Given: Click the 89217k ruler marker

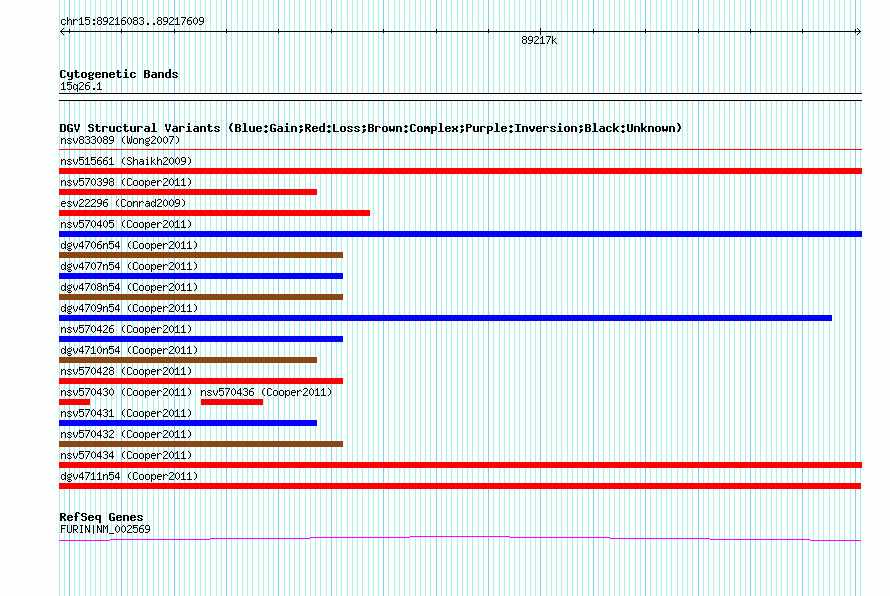Looking at the screenshot, I should click(x=539, y=40).
